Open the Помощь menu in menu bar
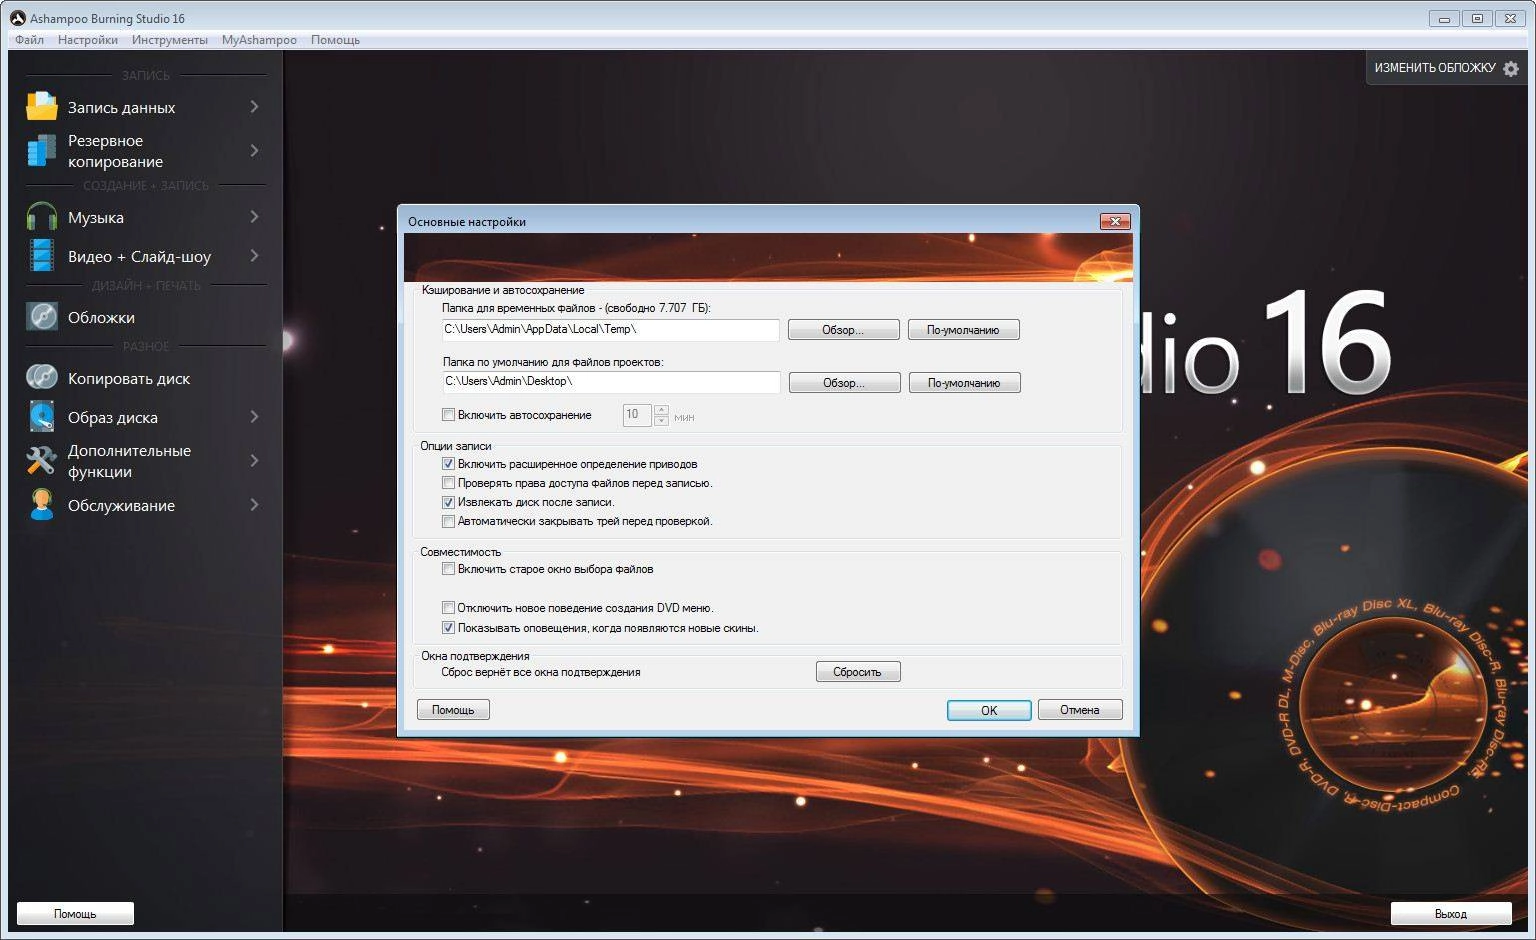 (x=335, y=40)
